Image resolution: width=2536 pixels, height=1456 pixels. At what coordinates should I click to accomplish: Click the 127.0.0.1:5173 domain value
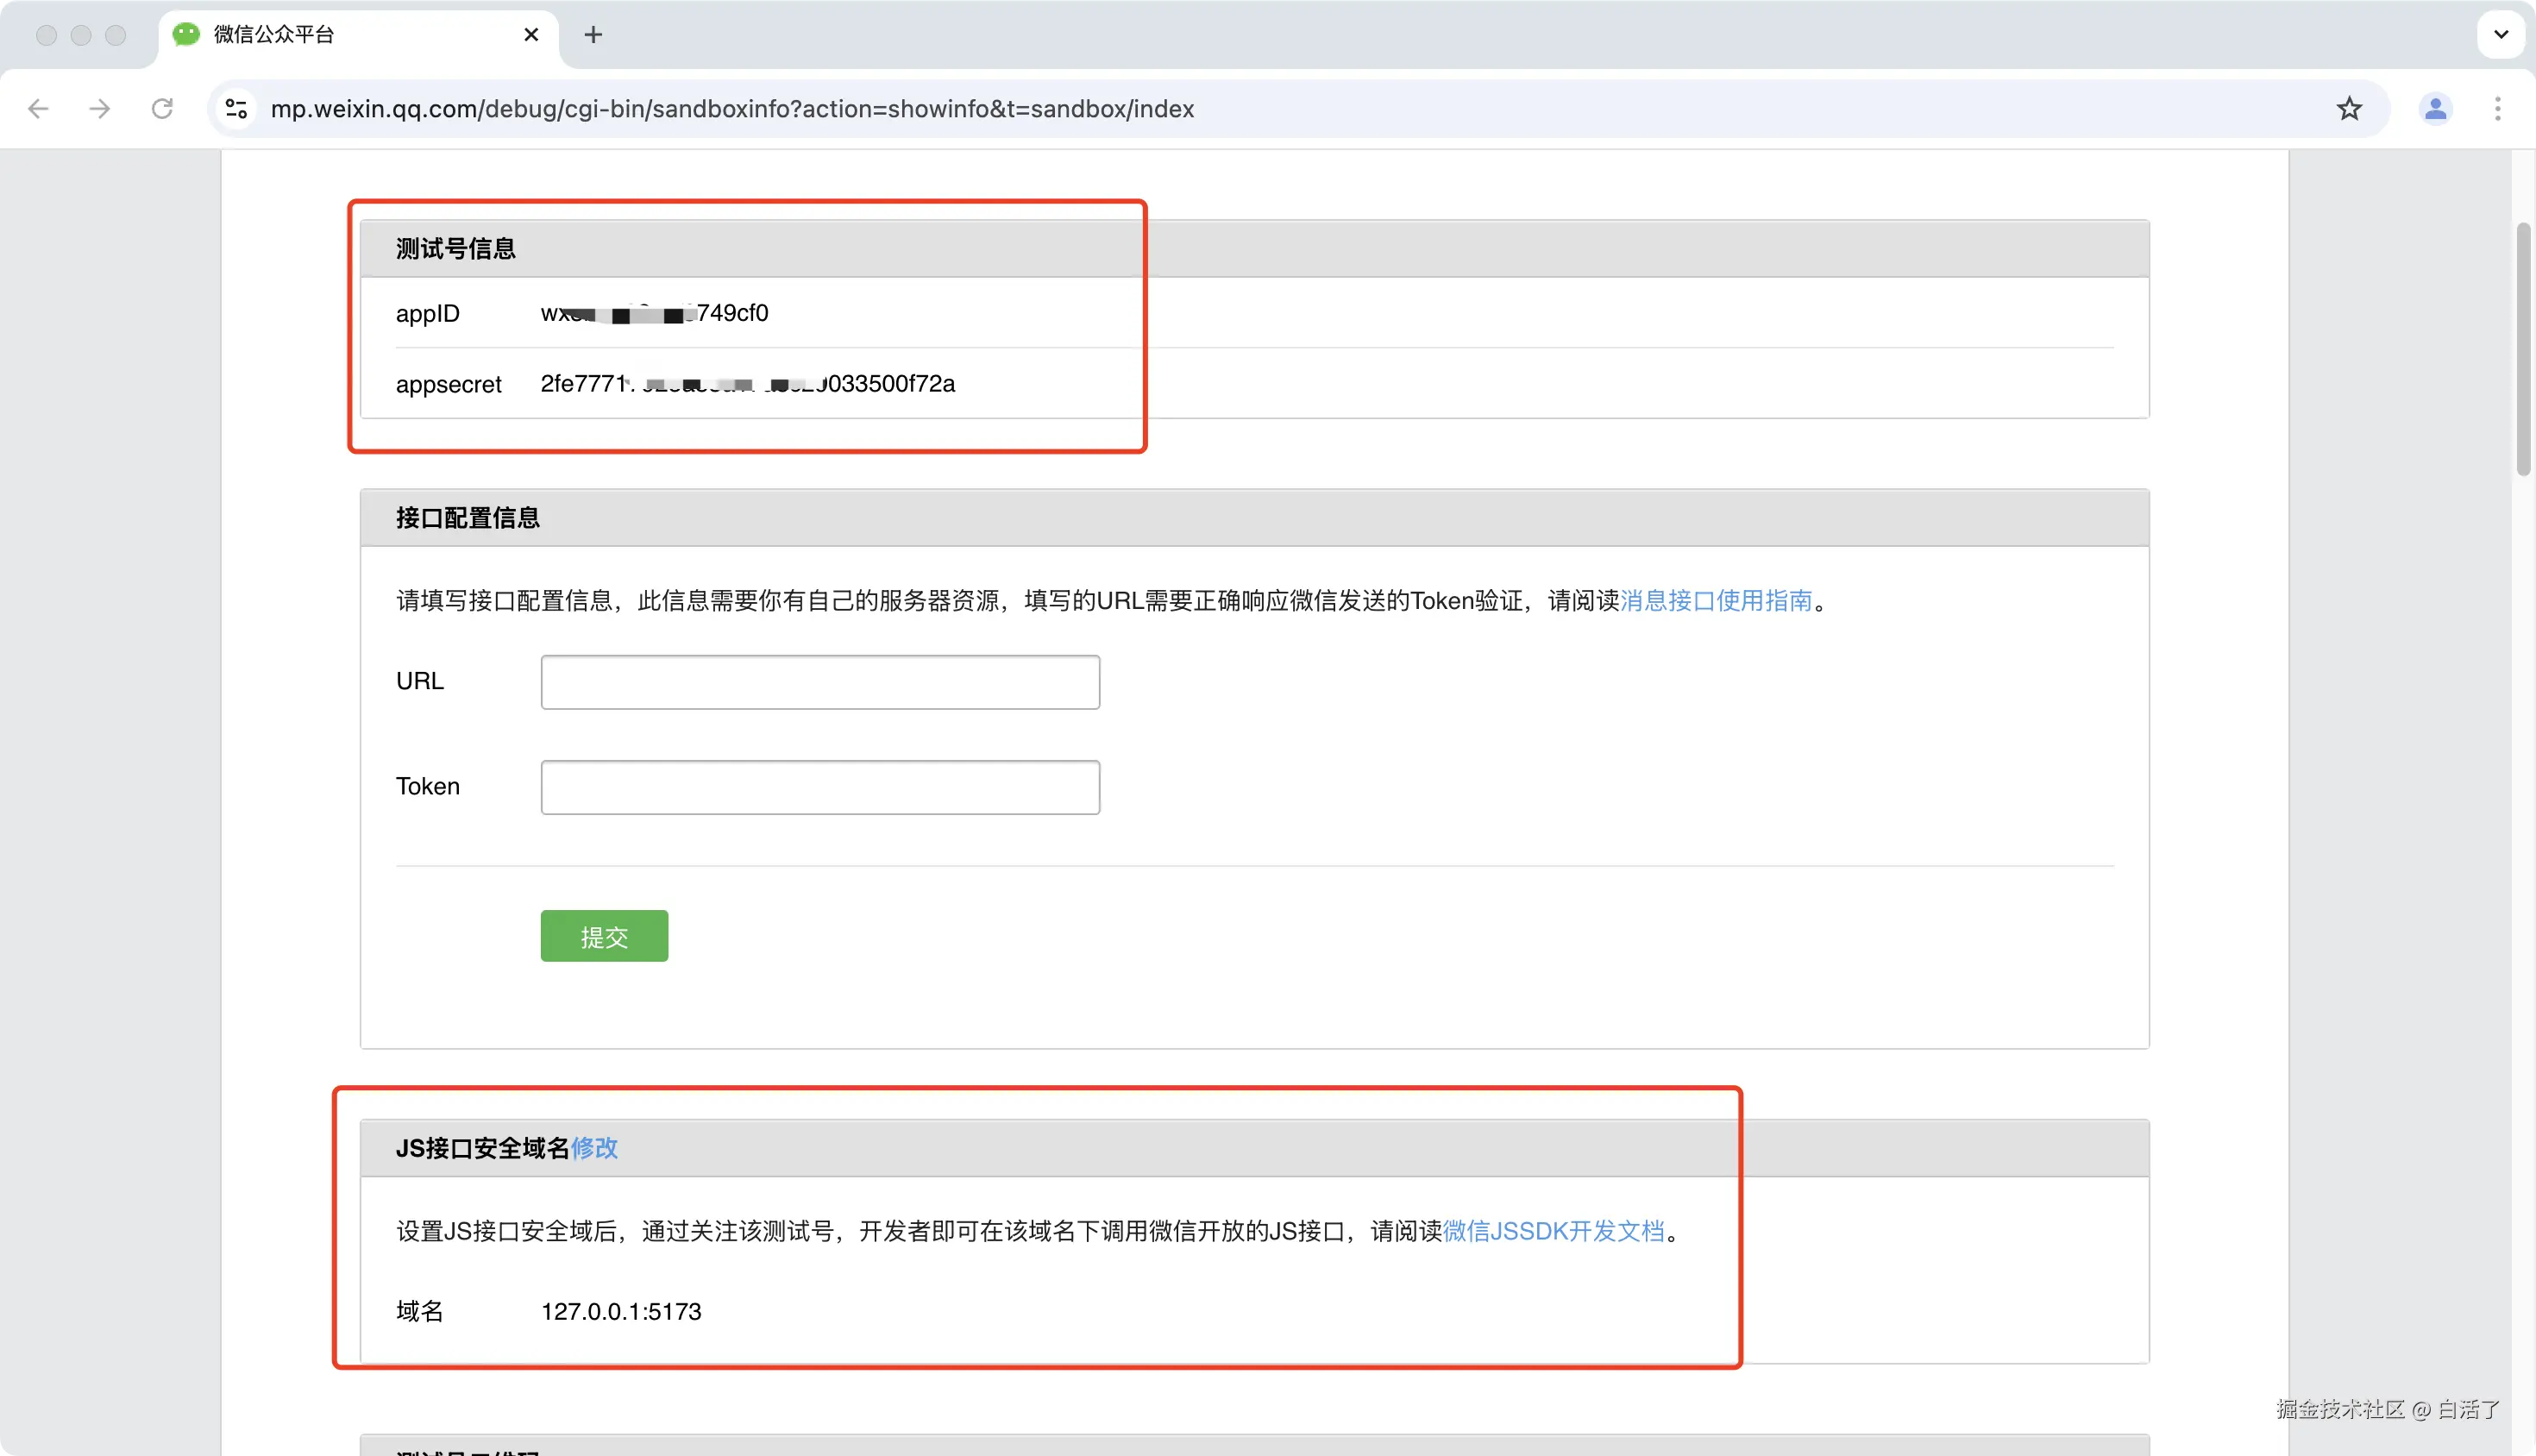point(621,1311)
